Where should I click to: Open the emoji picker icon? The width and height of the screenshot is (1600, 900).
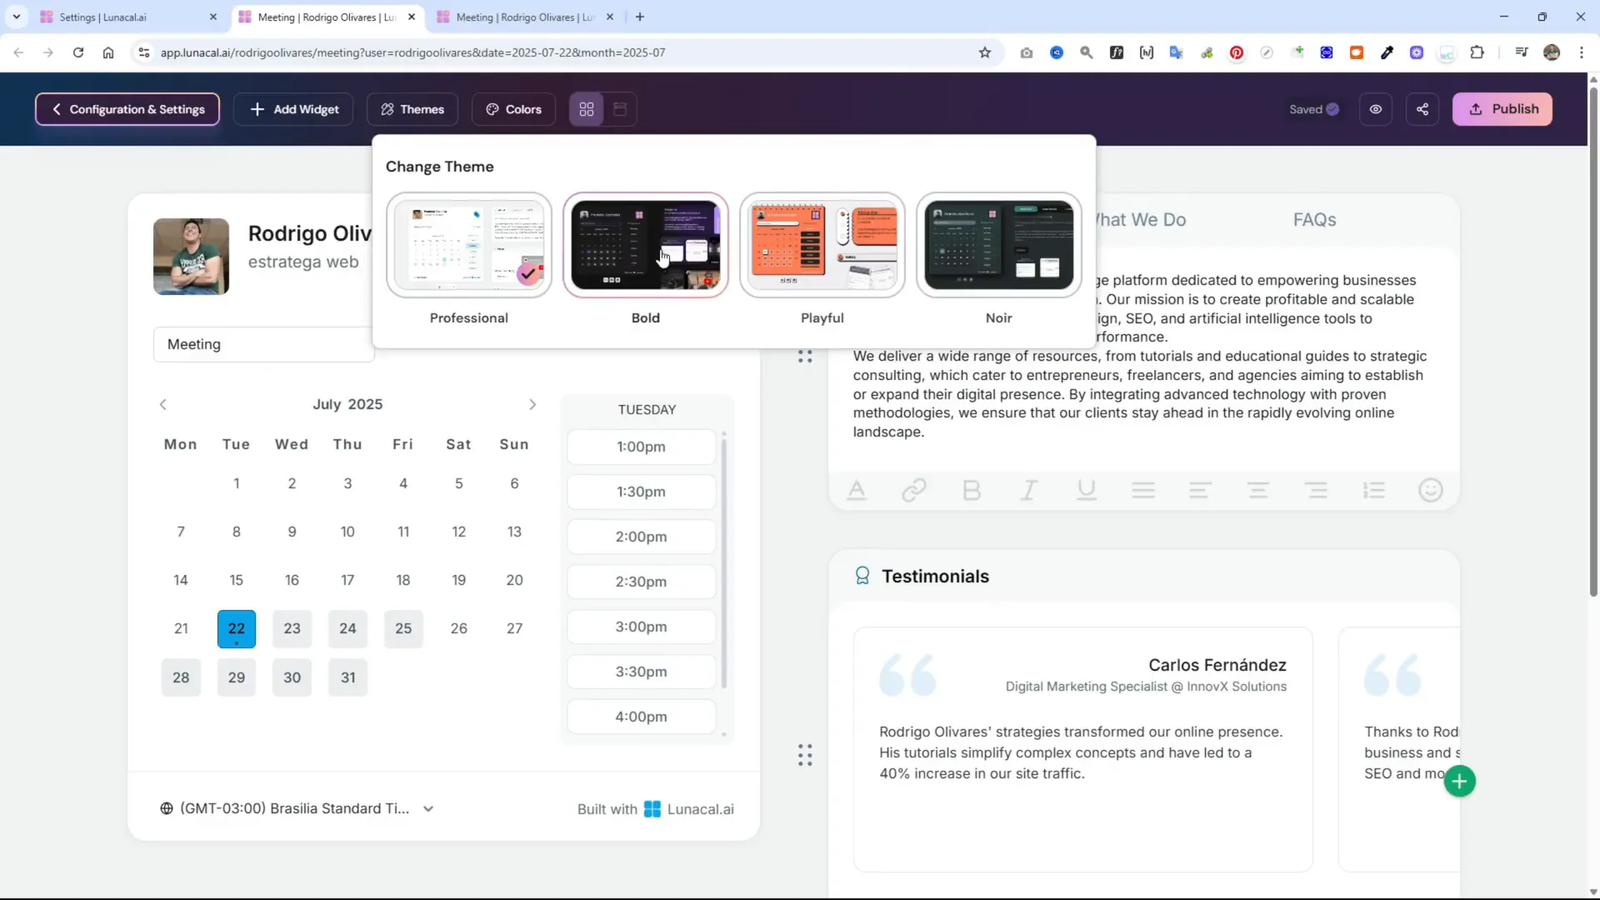[x=1430, y=489]
